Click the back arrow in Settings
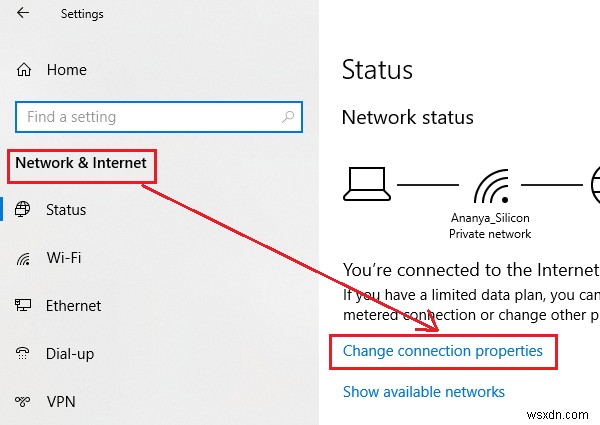Image resolution: width=600 pixels, height=425 pixels. pyautogui.click(x=23, y=14)
